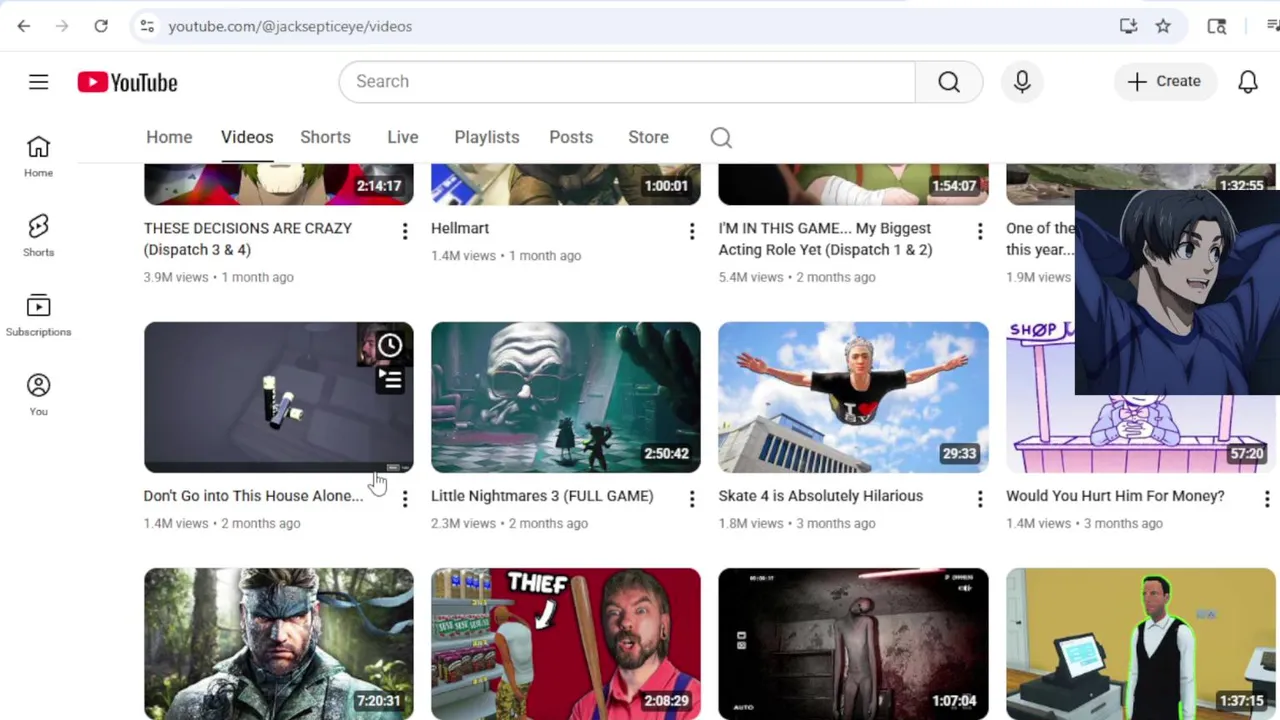
Task: Bookmark this page with star icon
Action: (x=1163, y=26)
